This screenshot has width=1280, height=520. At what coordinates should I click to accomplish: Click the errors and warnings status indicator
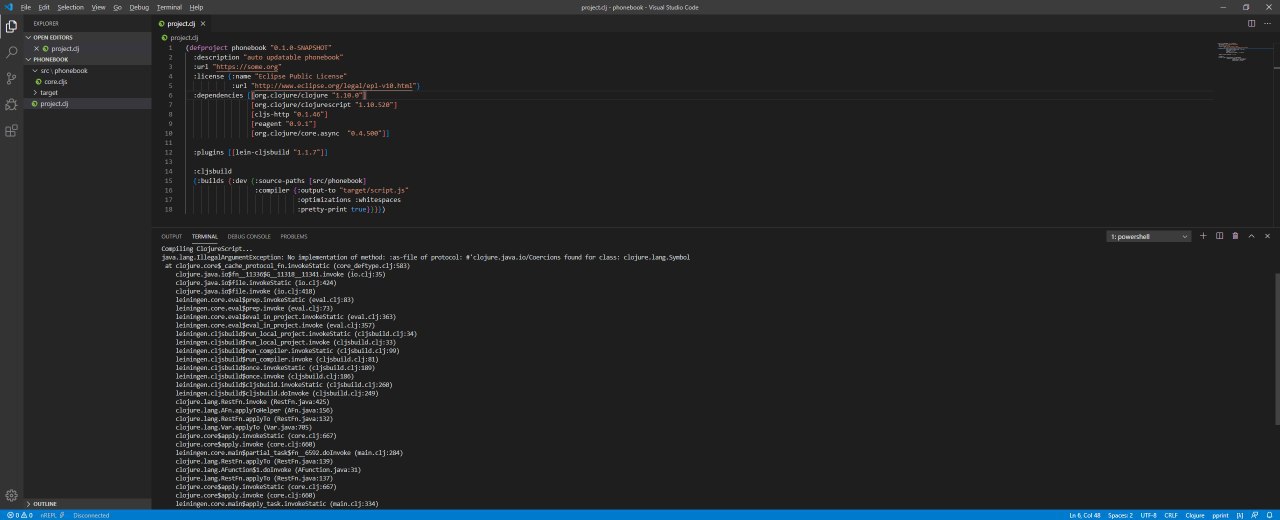[20, 515]
